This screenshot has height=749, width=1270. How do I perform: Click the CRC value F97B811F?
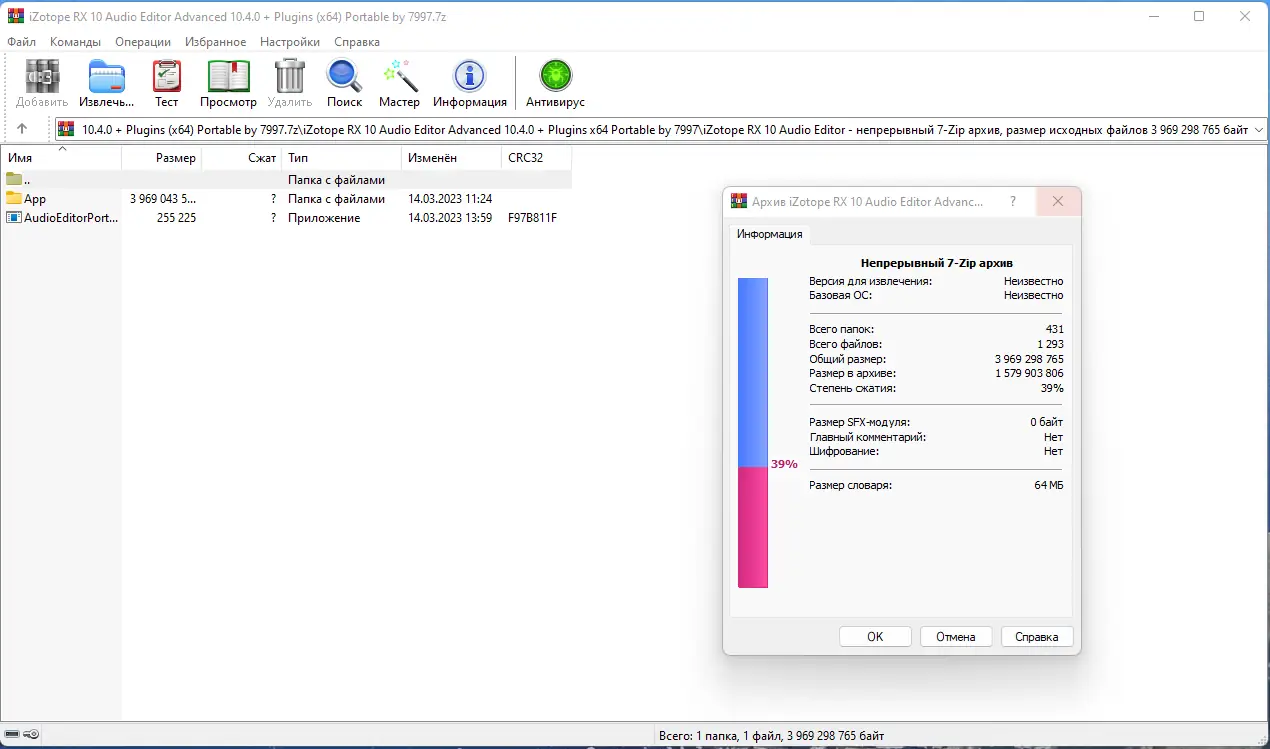point(532,218)
